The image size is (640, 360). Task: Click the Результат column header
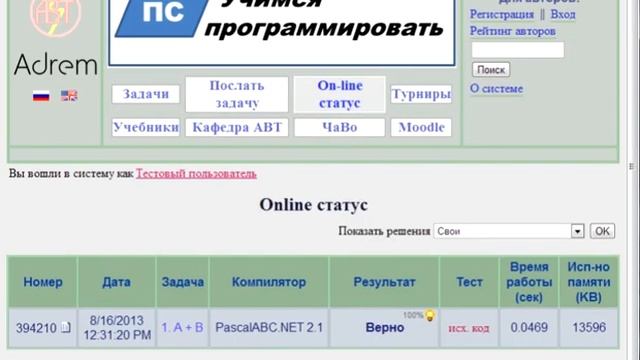pos(384,282)
